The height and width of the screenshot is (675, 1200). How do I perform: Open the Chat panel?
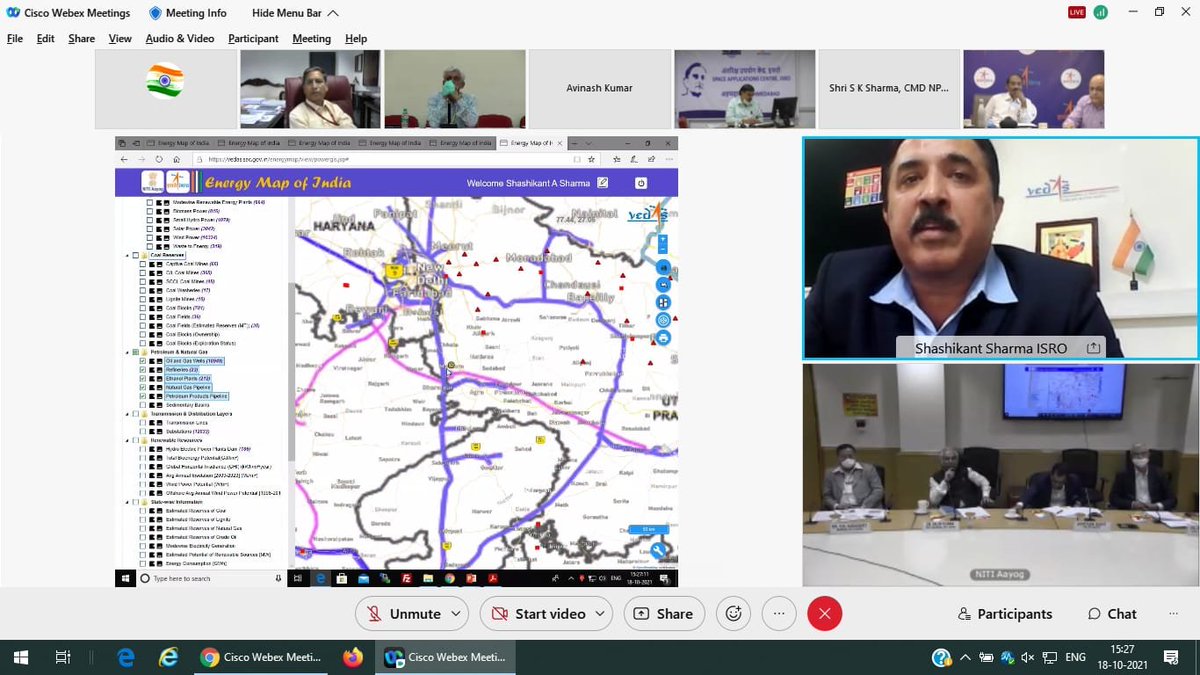(x=1112, y=613)
